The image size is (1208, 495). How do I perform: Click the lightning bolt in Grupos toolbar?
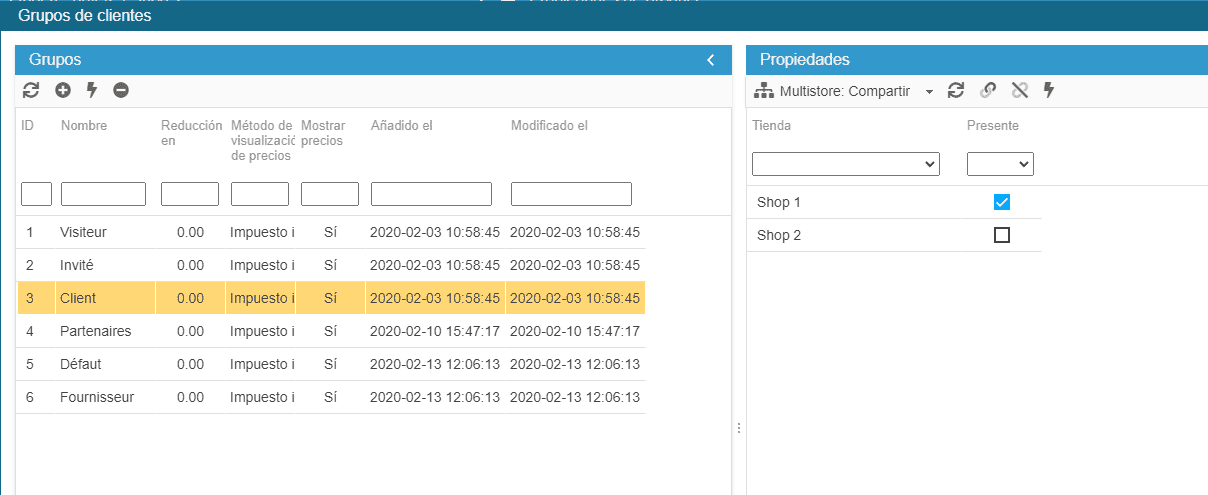92,90
